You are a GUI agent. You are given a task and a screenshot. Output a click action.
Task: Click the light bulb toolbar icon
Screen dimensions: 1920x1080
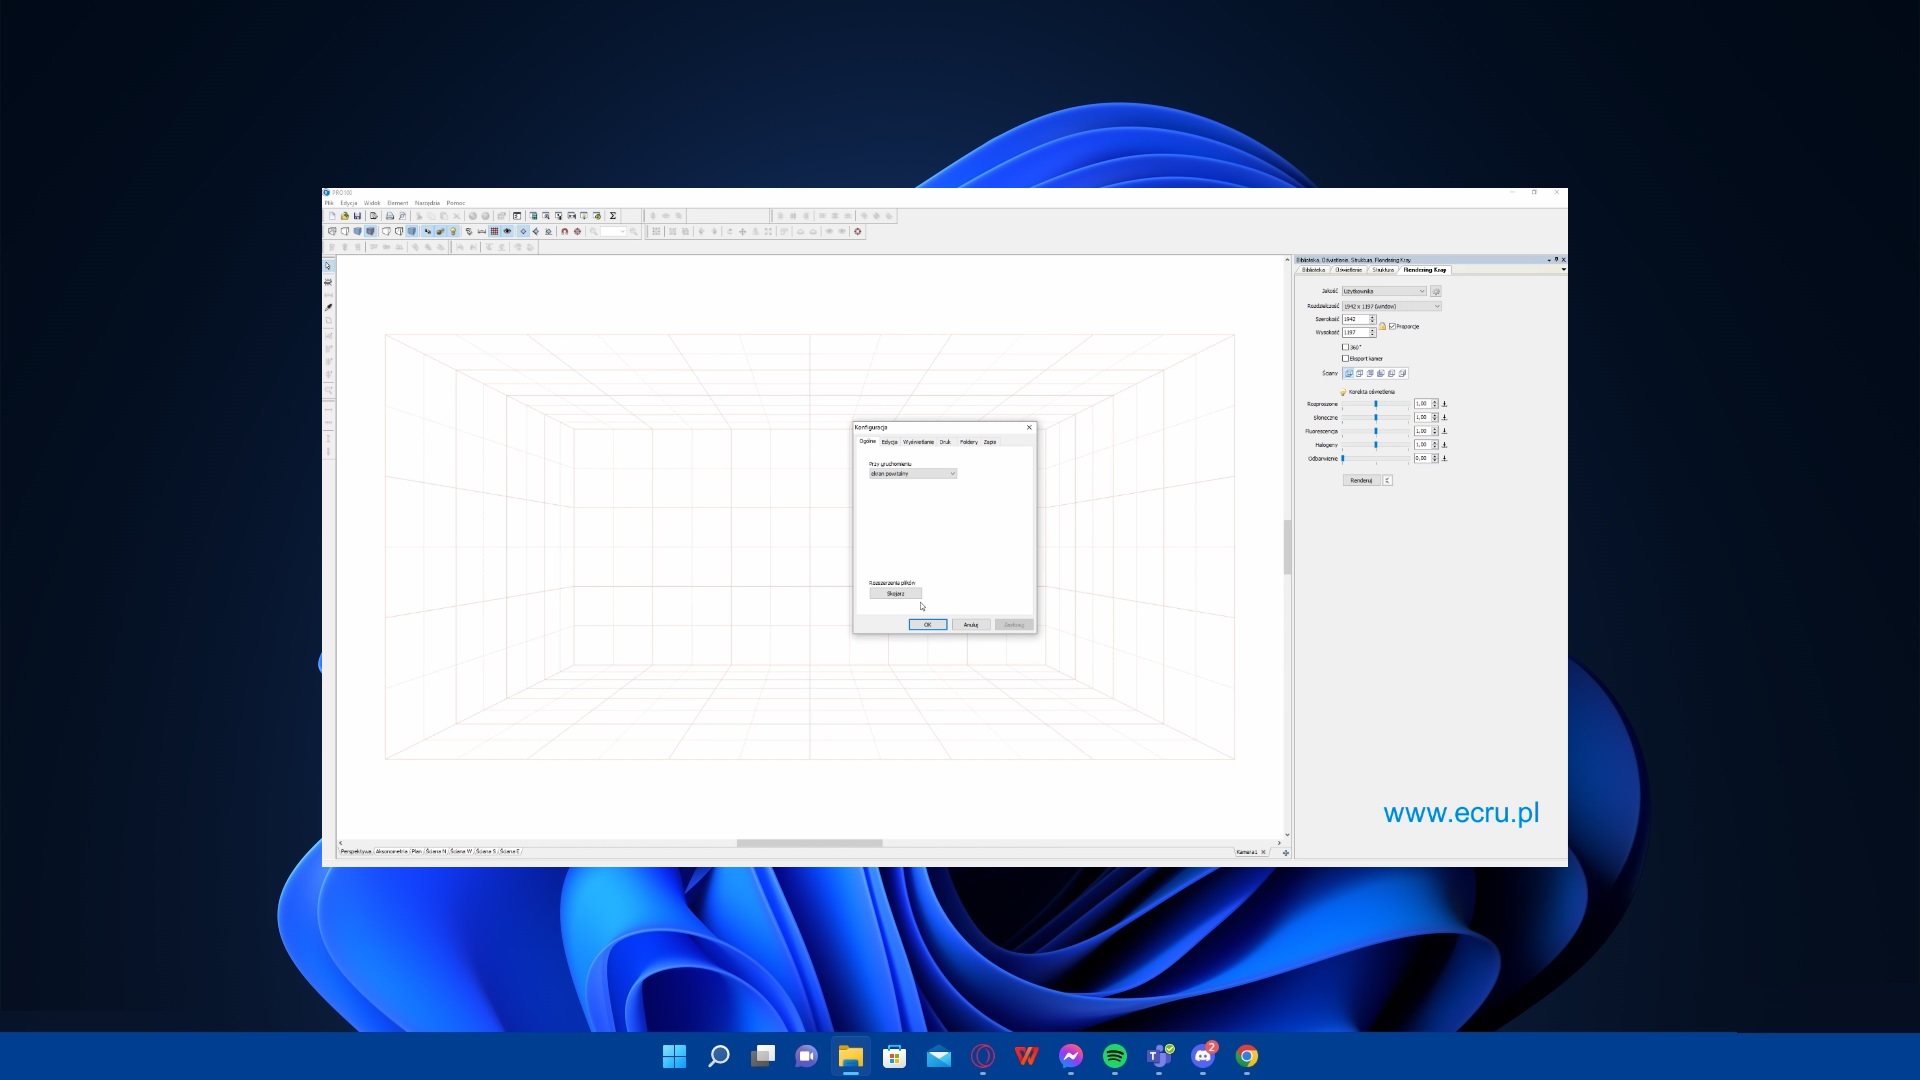453,231
